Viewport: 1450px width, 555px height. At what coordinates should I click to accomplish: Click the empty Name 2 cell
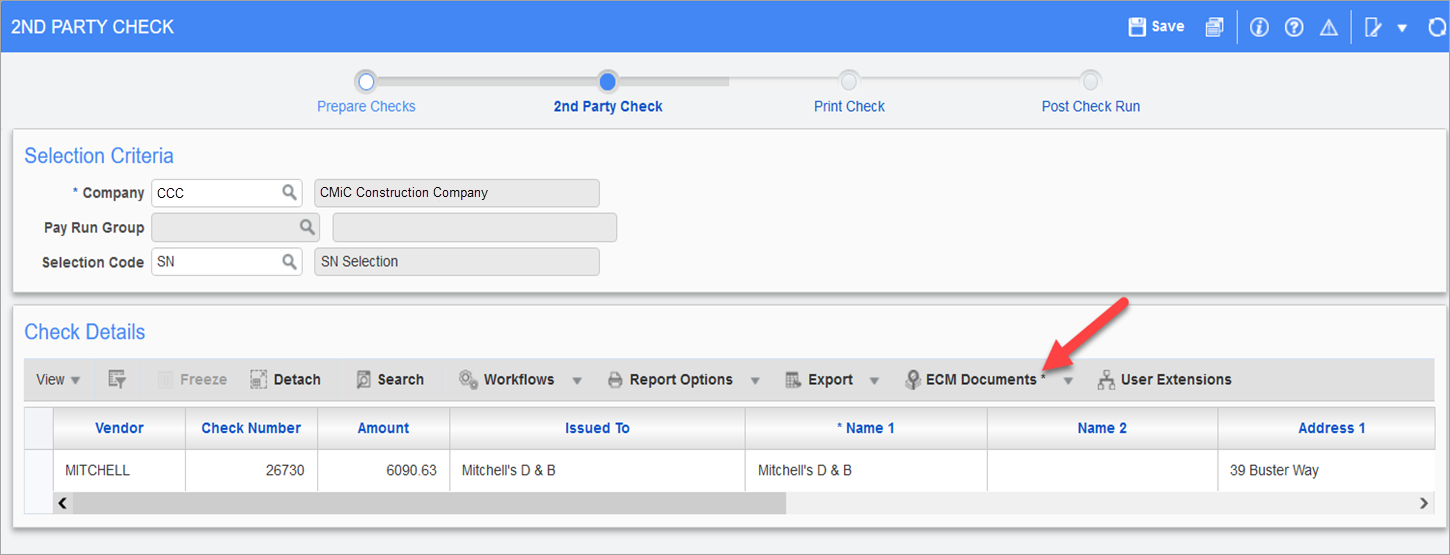click(x=1102, y=470)
